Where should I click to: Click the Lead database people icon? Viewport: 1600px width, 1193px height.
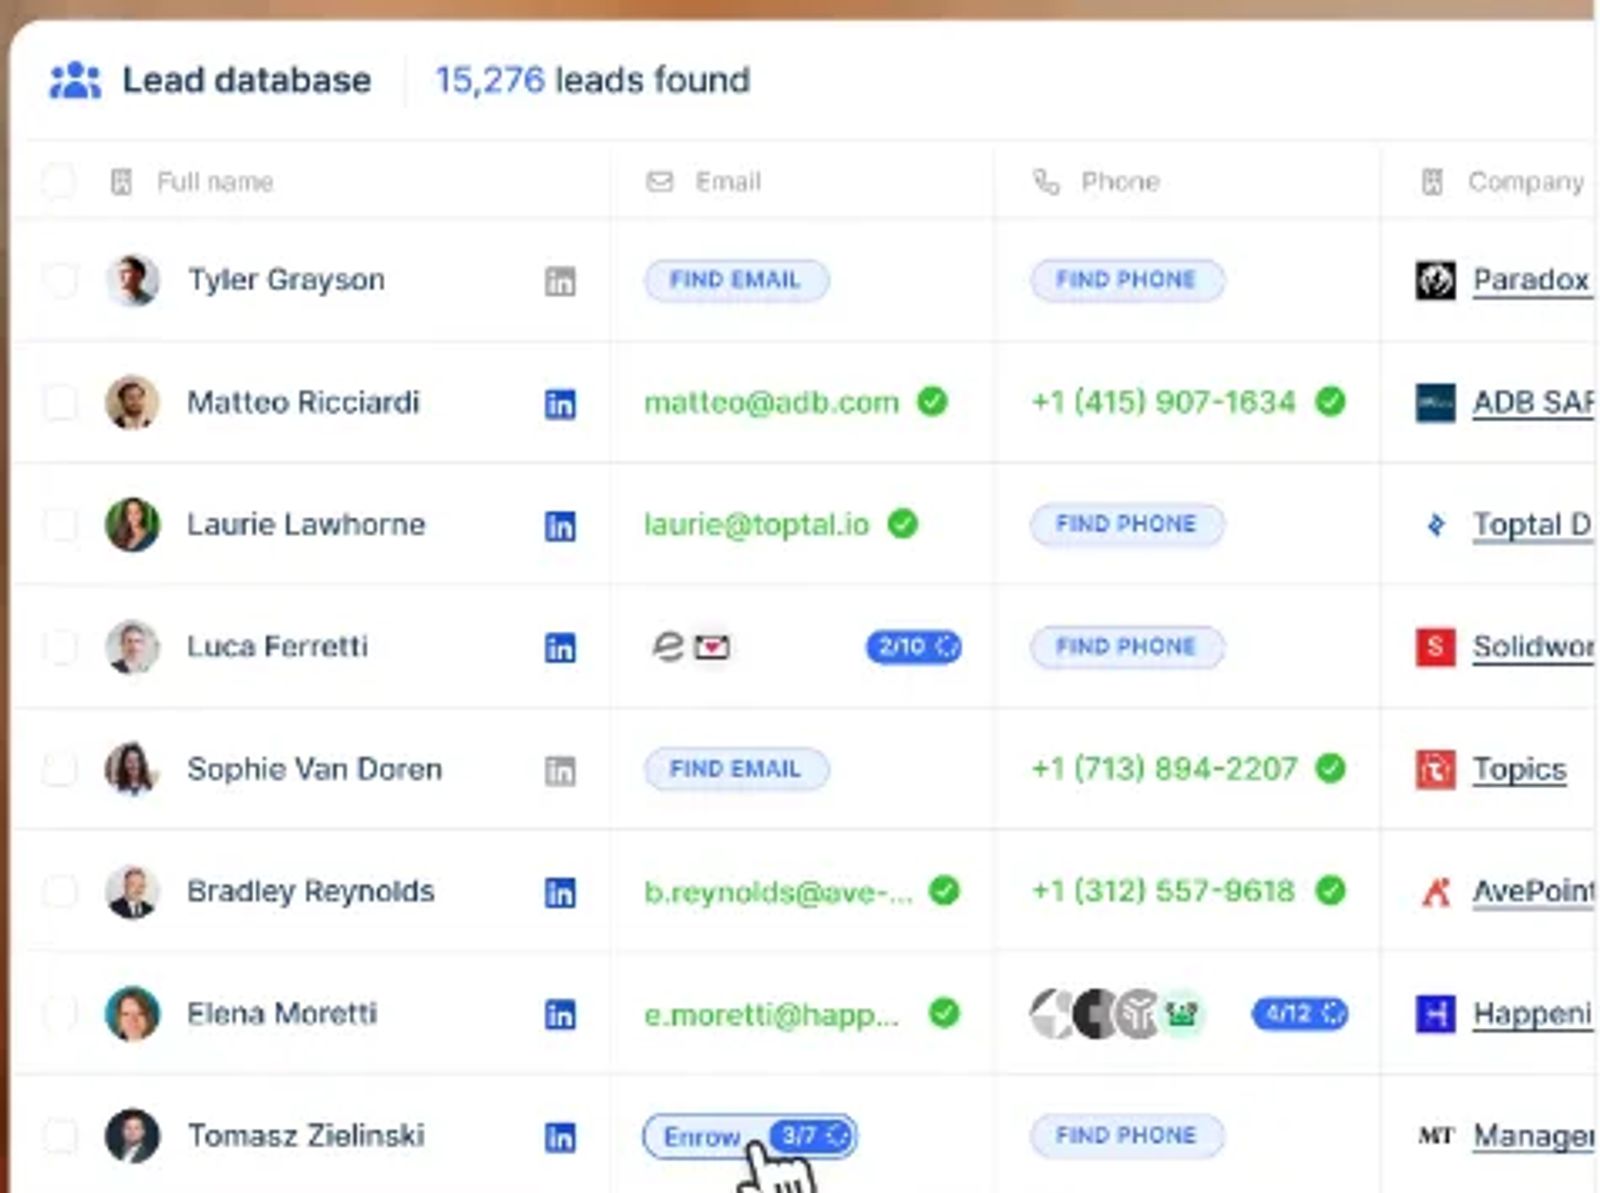[75, 80]
